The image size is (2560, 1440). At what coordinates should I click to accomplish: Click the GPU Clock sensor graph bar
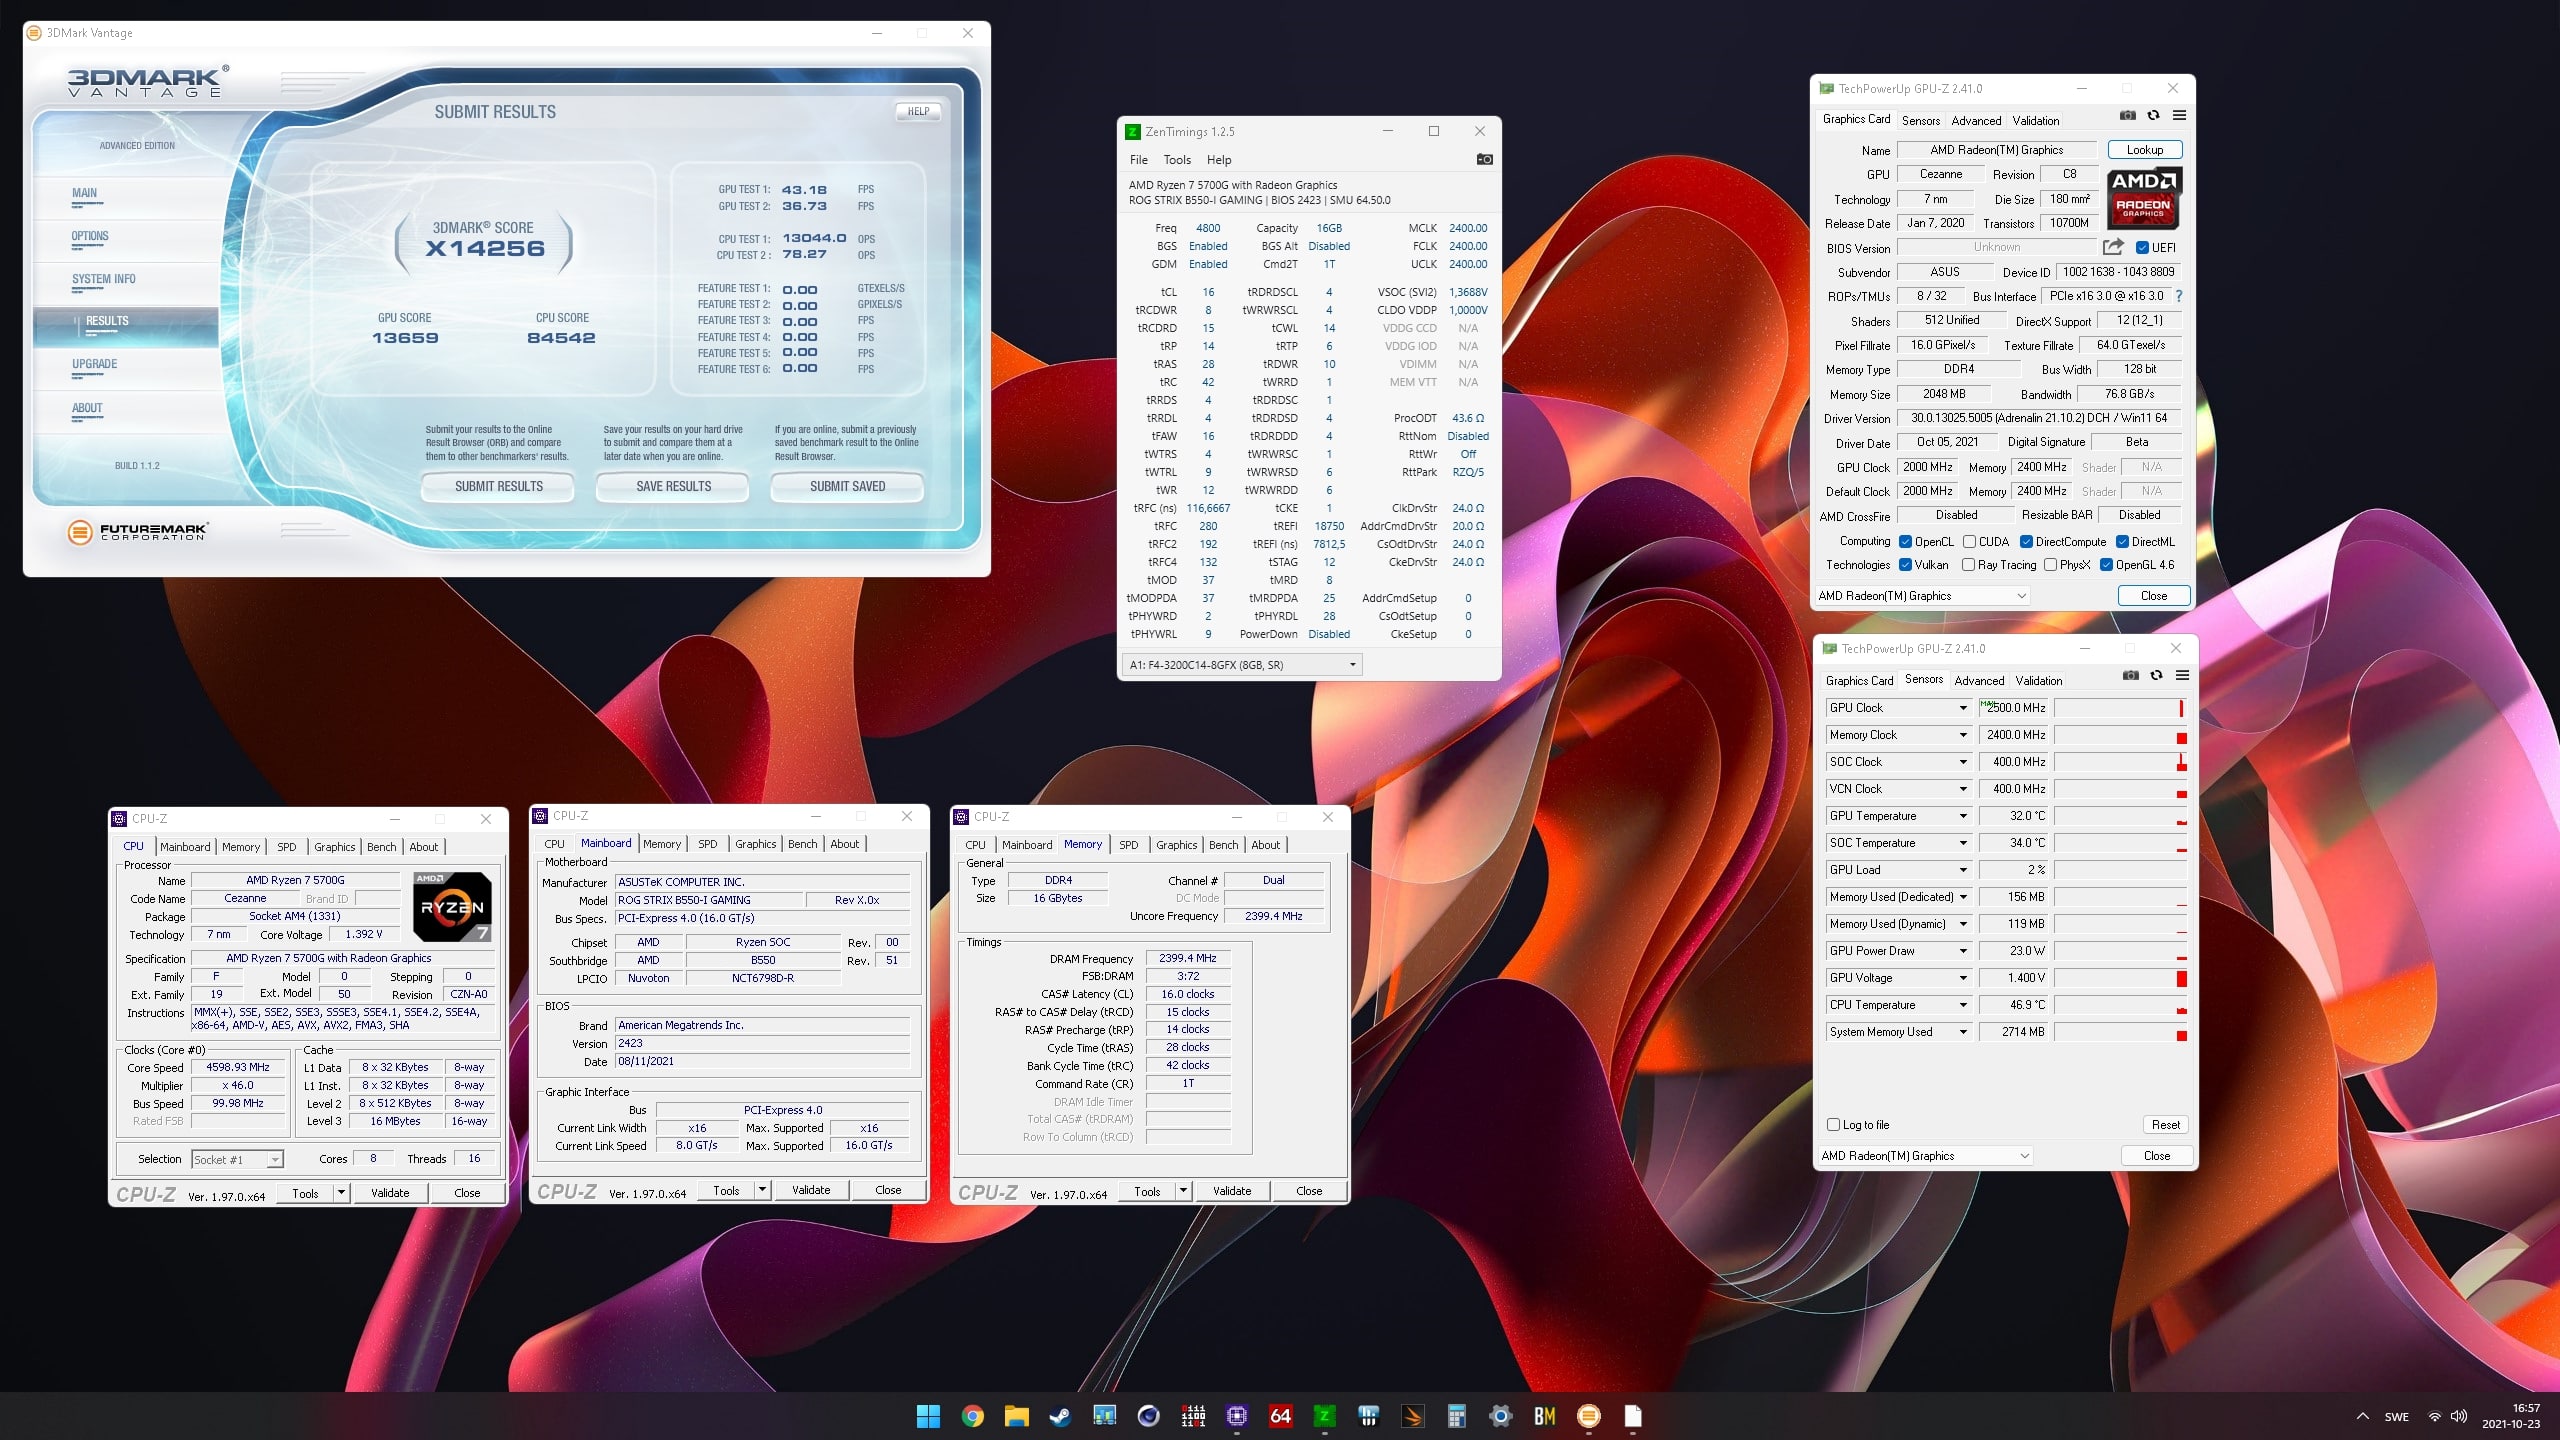click(x=2120, y=708)
